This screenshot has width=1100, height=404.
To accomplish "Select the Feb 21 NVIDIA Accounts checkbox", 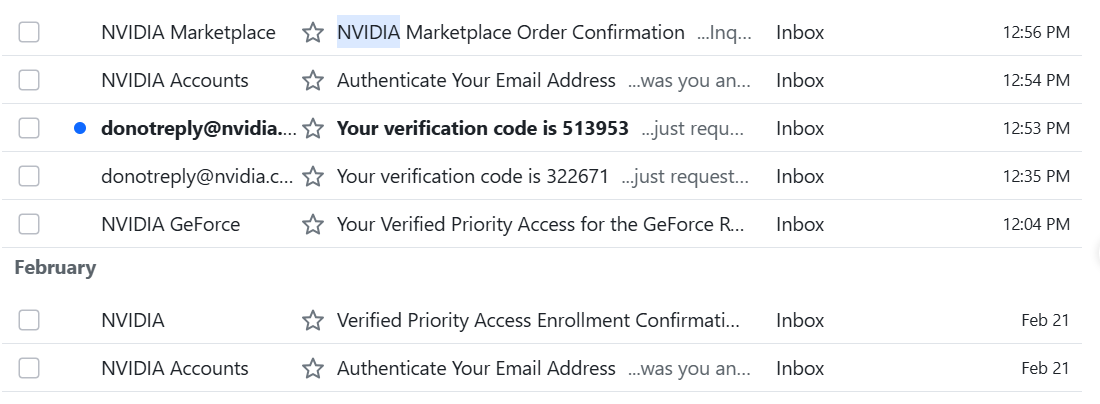I will [29, 368].
